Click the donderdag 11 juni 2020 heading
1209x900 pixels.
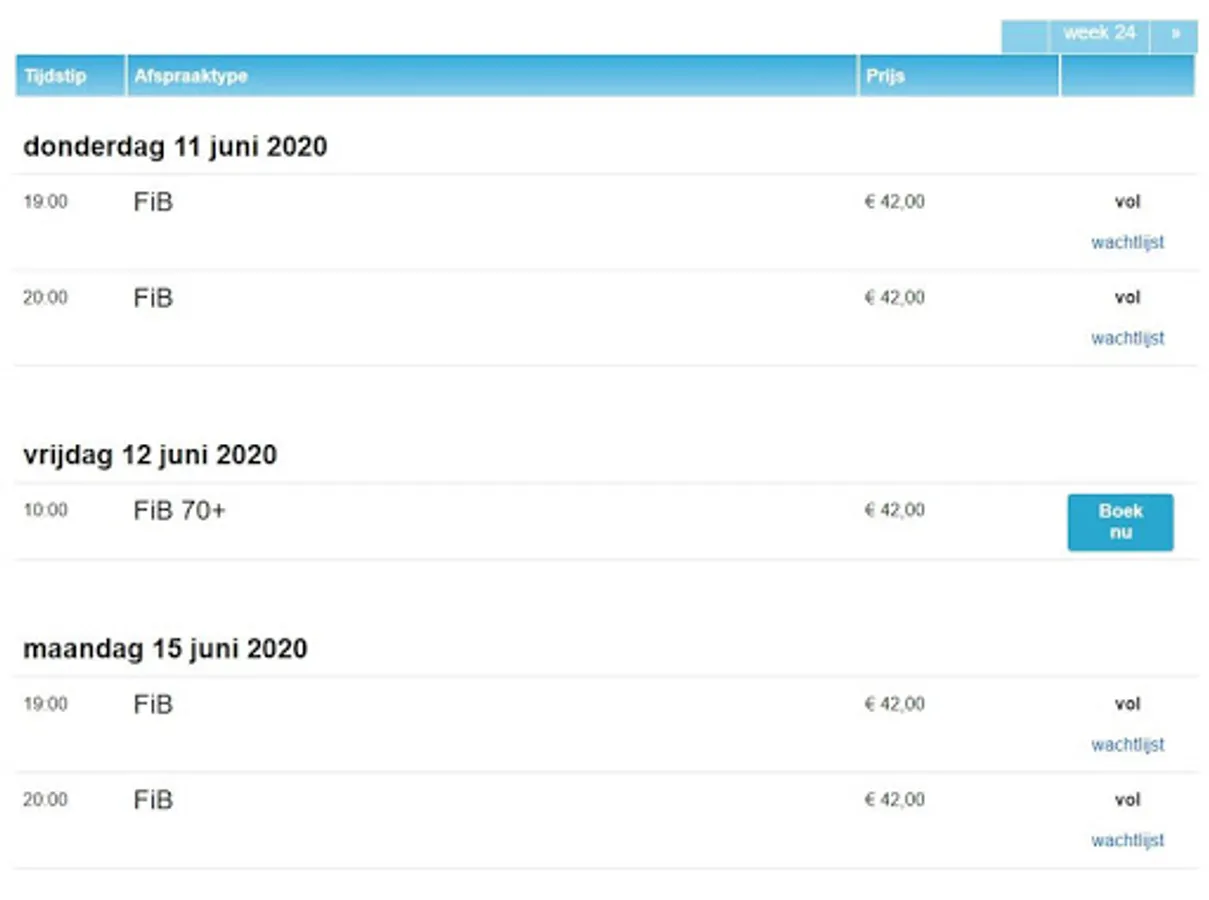(x=175, y=147)
